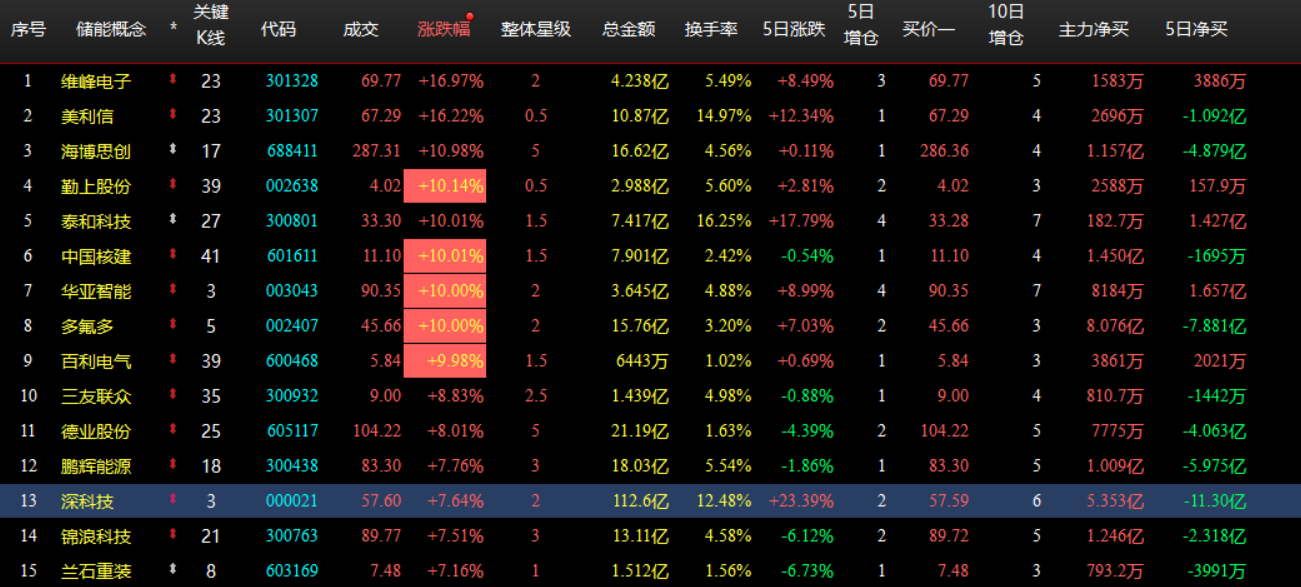
Task: Select stock name 多氟多
Action: click(87, 326)
